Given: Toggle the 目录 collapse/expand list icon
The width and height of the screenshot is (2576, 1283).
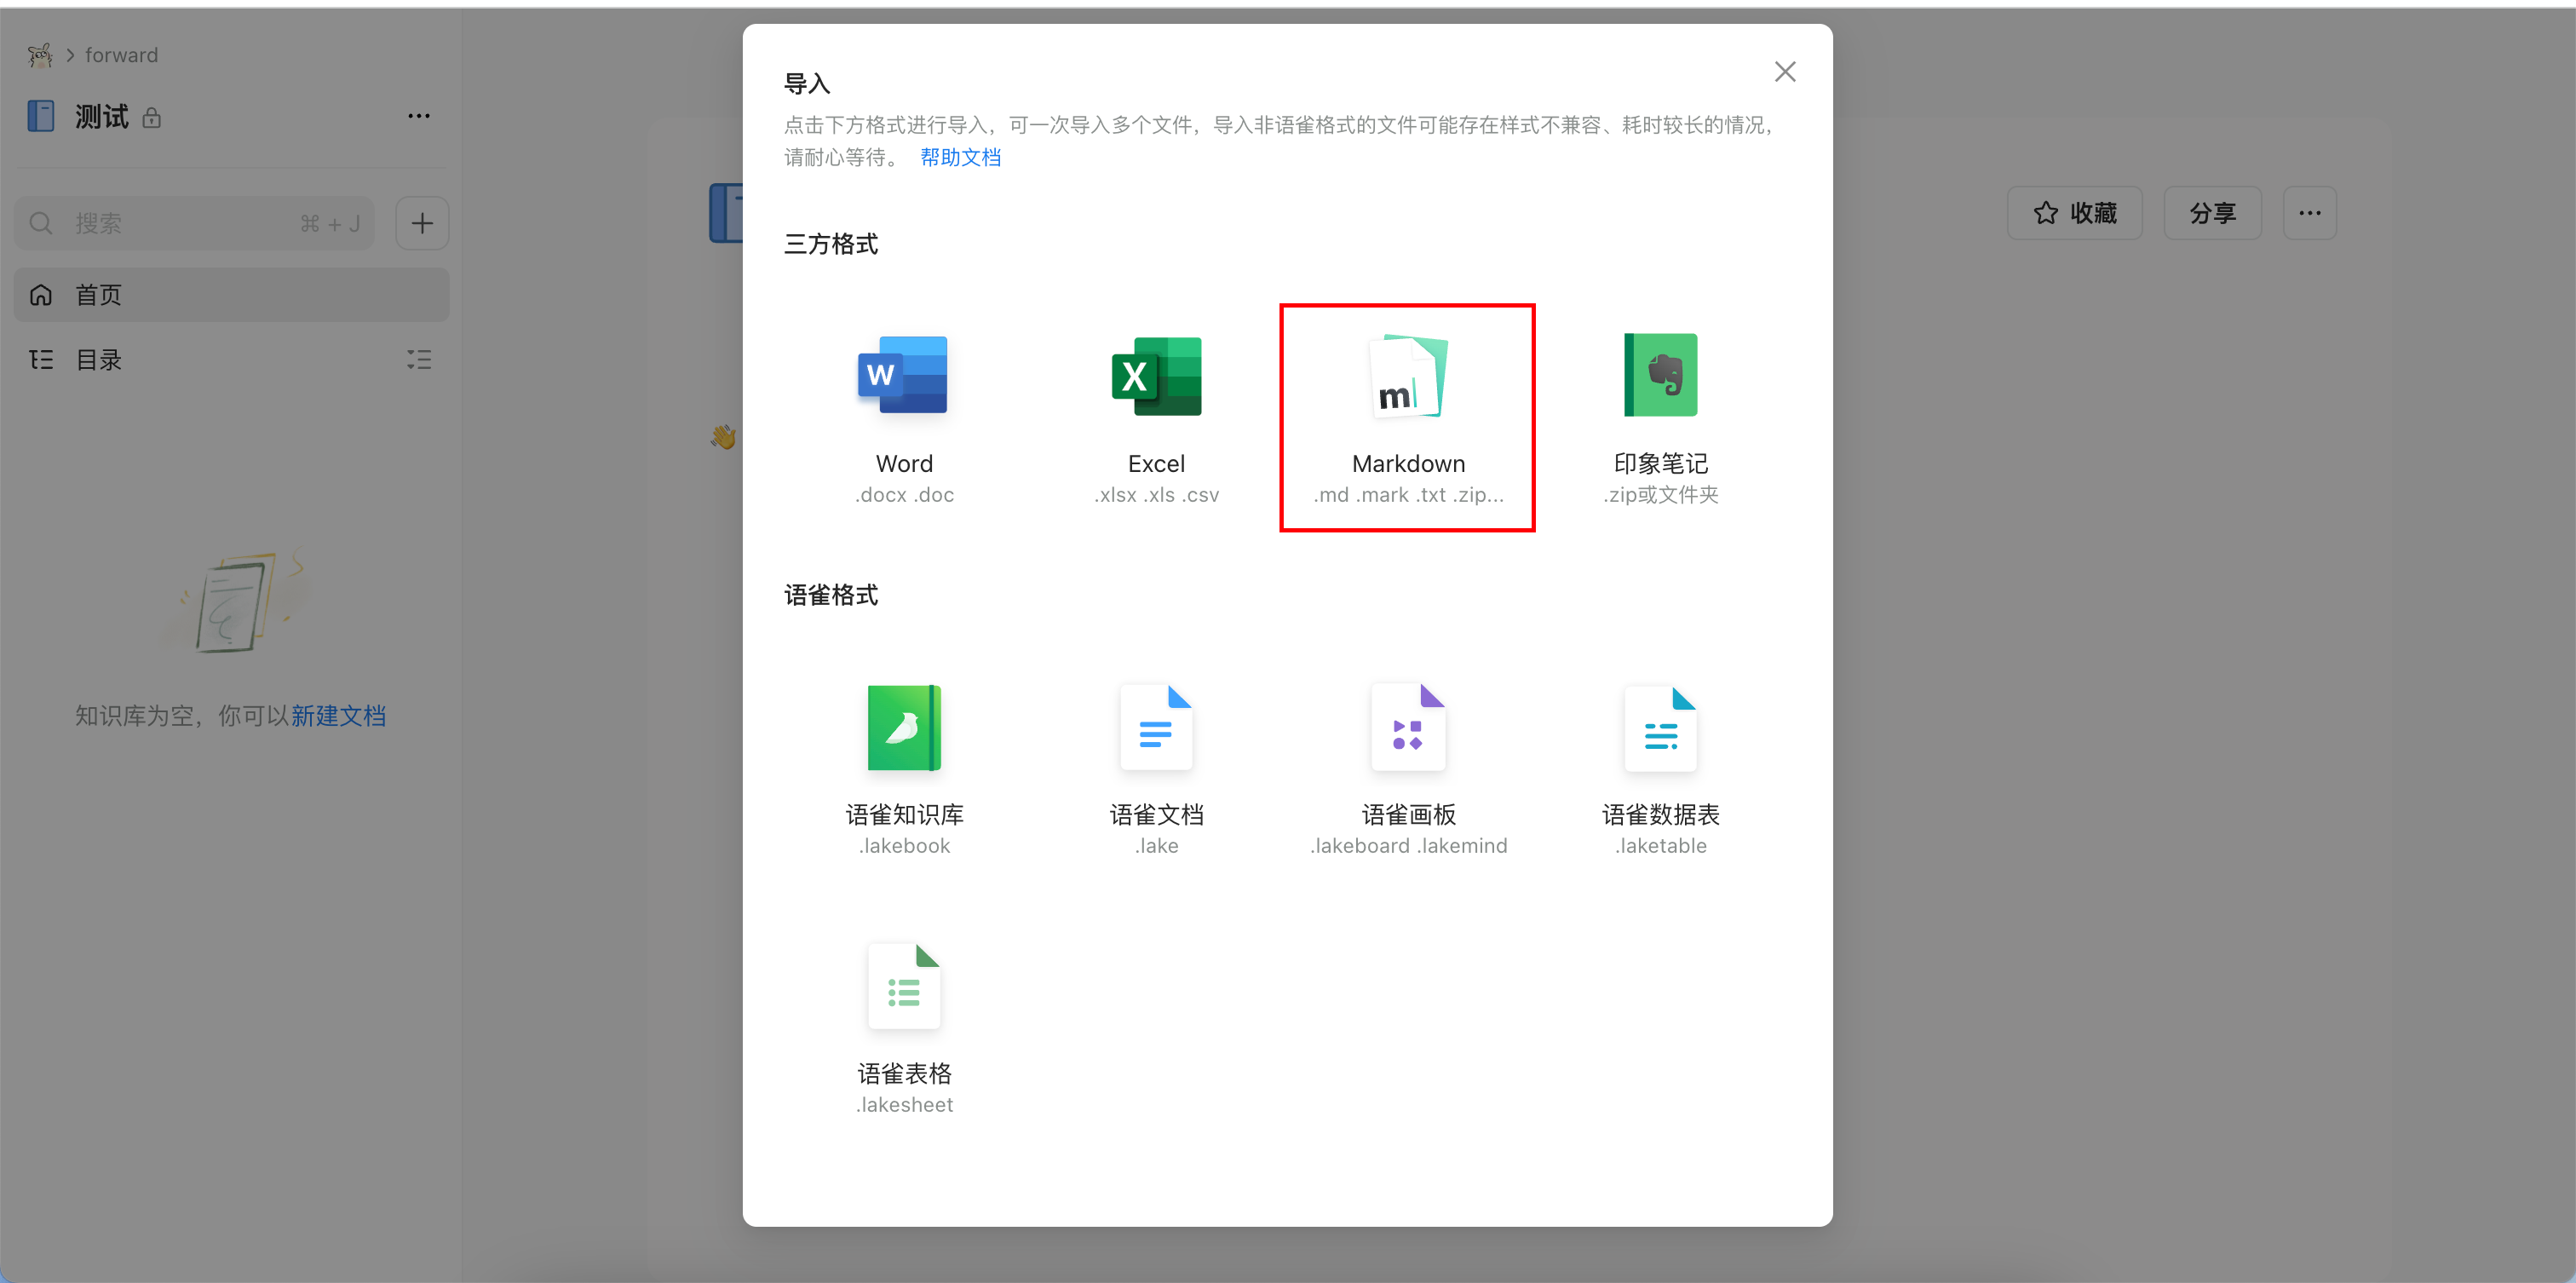Looking at the screenshot, I should click(419, 360).
